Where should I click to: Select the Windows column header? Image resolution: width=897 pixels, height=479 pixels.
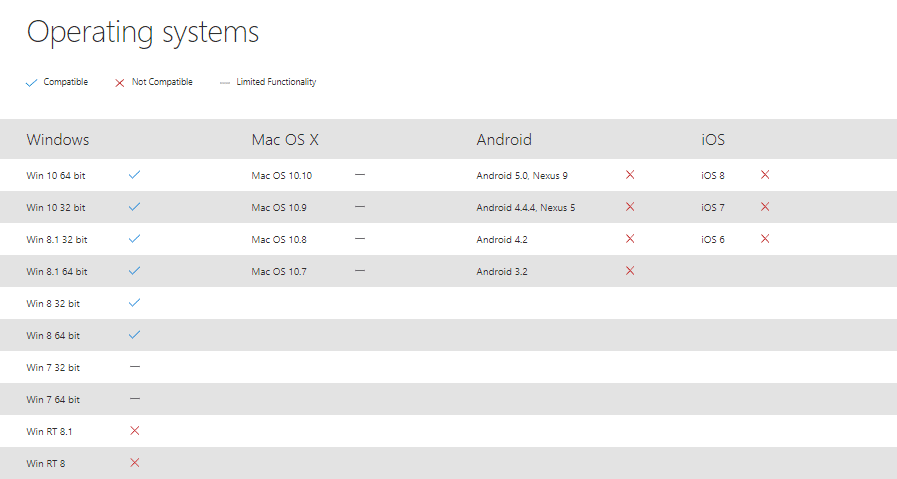(58, 140)
